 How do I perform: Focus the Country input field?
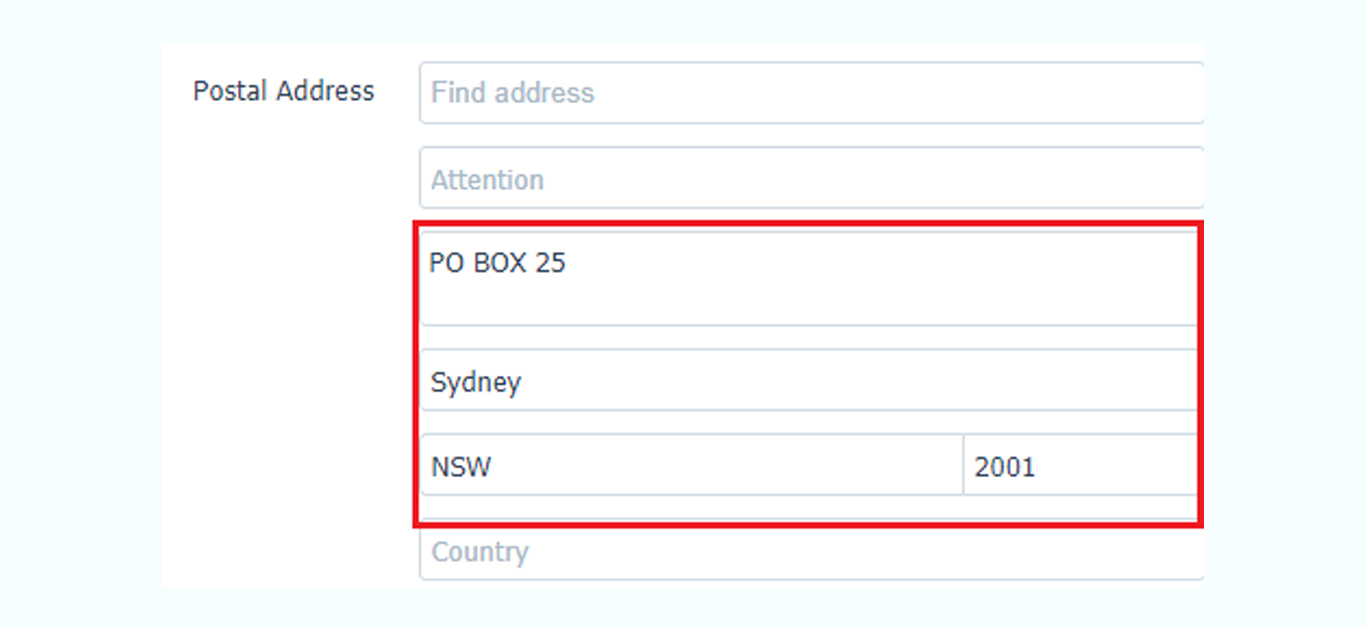tap(811, 550)
